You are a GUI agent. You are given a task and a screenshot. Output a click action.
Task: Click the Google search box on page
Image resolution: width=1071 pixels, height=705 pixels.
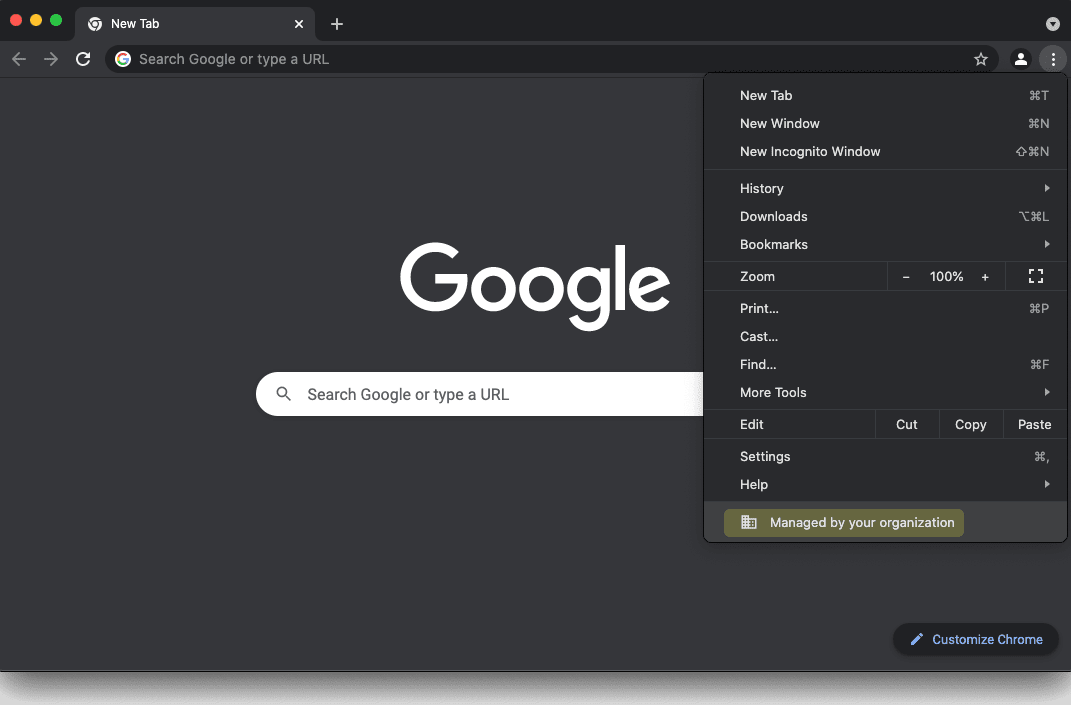(x=479, y=394)
